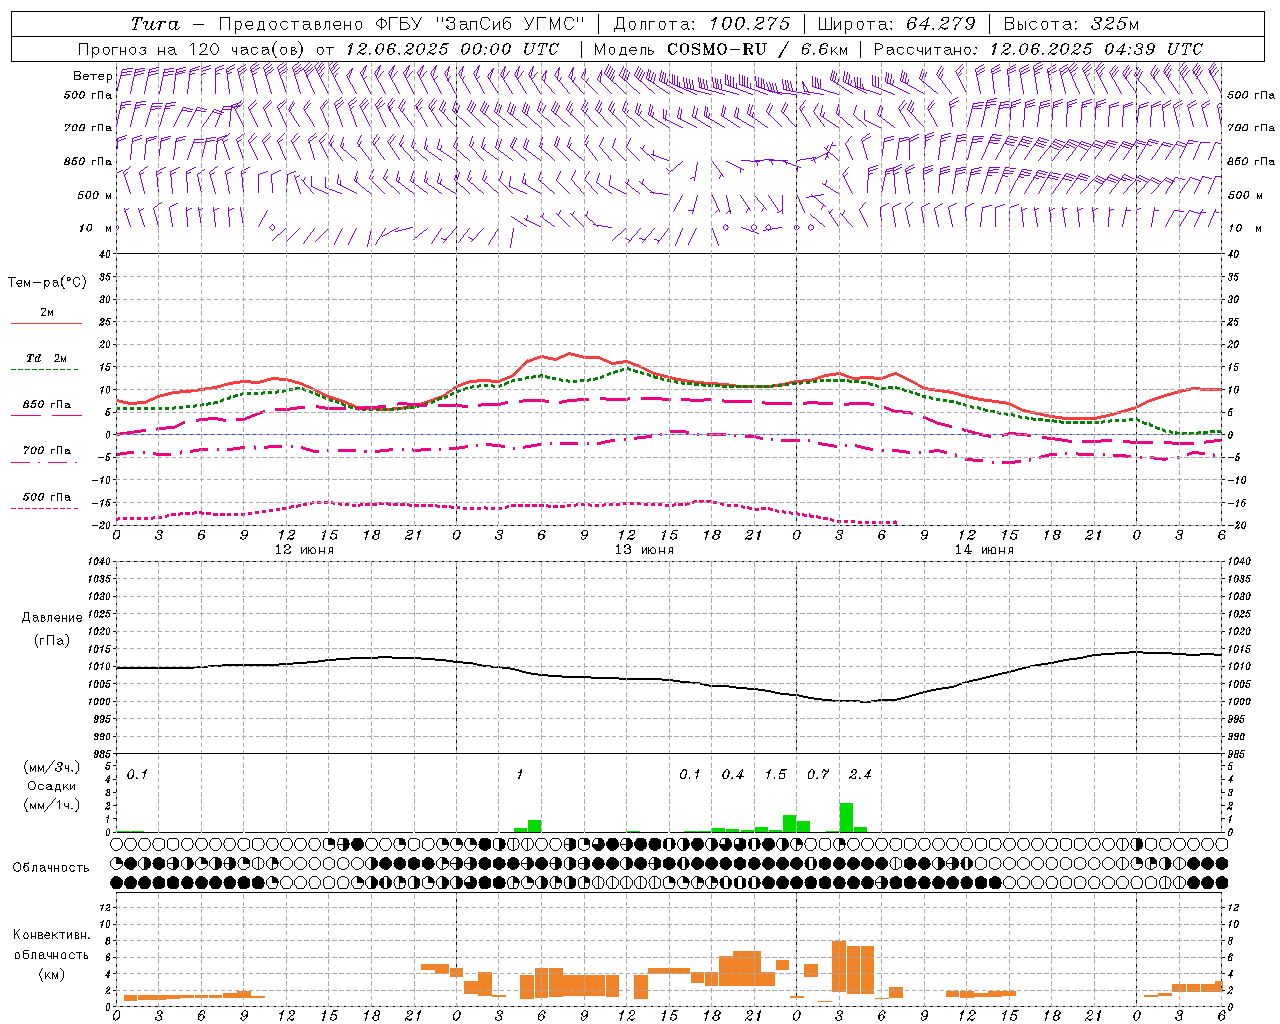Click the station name "Tura" in header
Screen dimensions: 1280x1024
(155, 24)
